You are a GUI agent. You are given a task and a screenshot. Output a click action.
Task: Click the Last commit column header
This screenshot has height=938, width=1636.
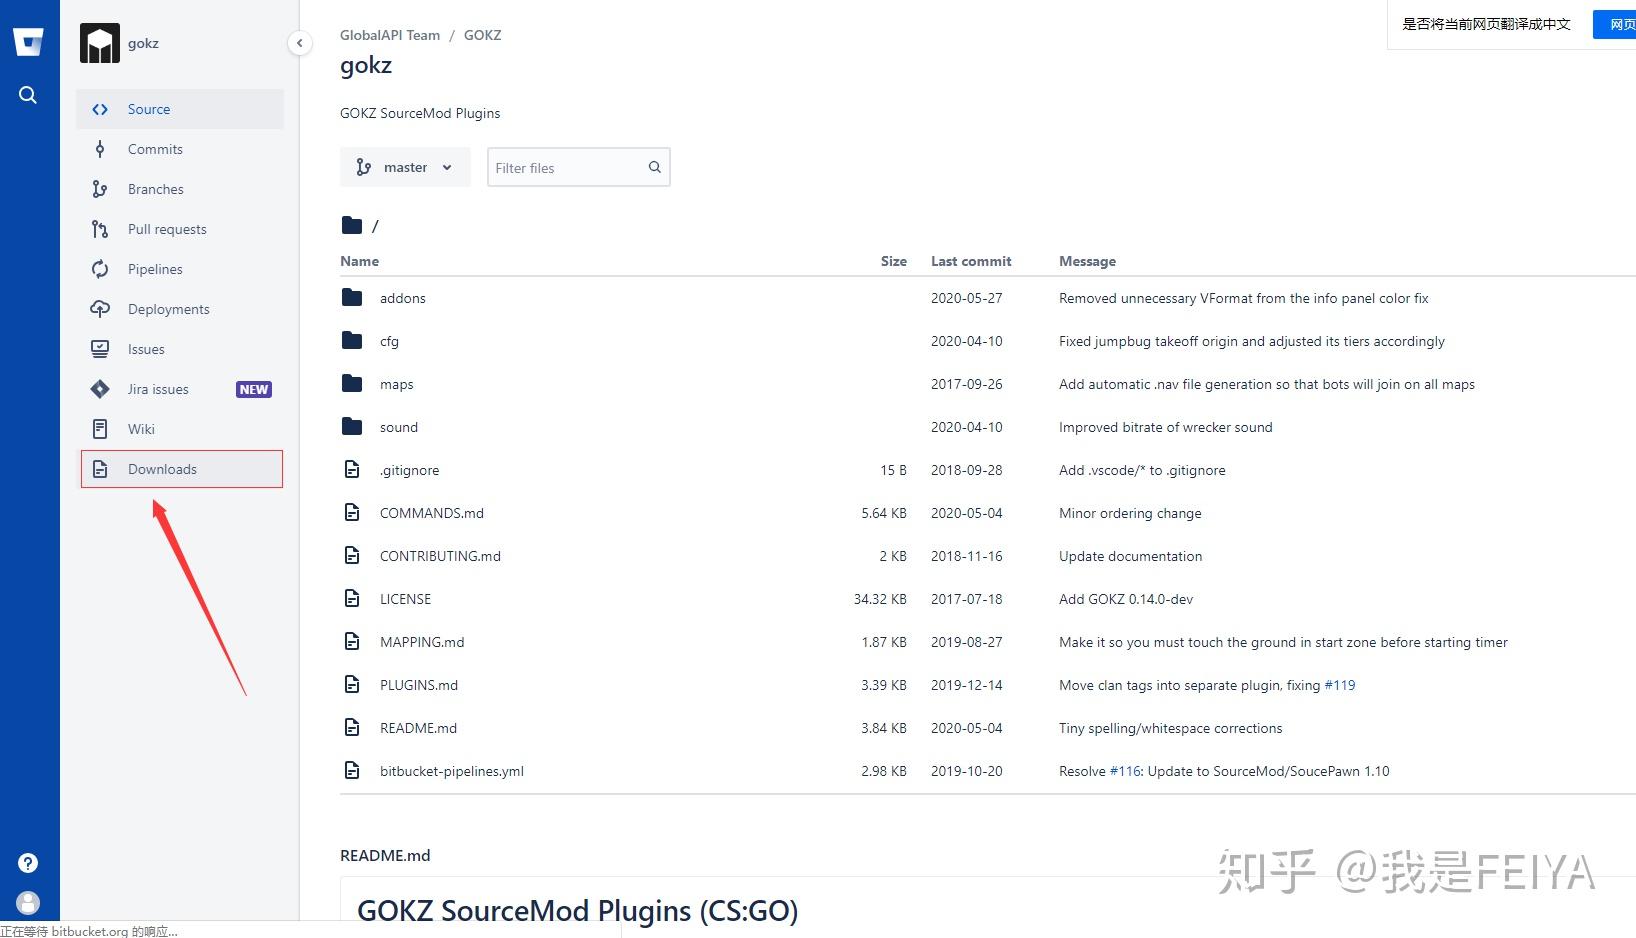pos(971,261)
